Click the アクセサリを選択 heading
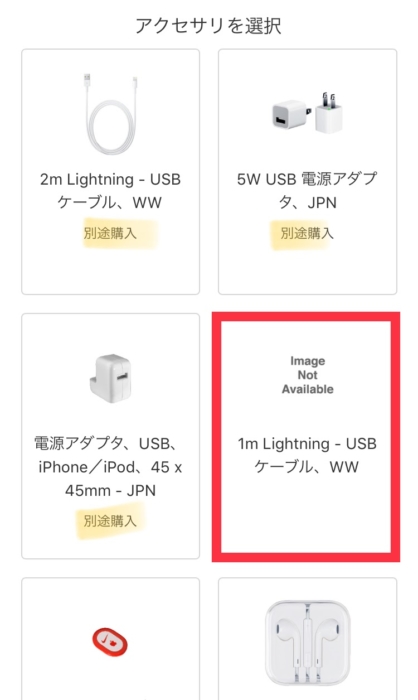 coord(209,25)
